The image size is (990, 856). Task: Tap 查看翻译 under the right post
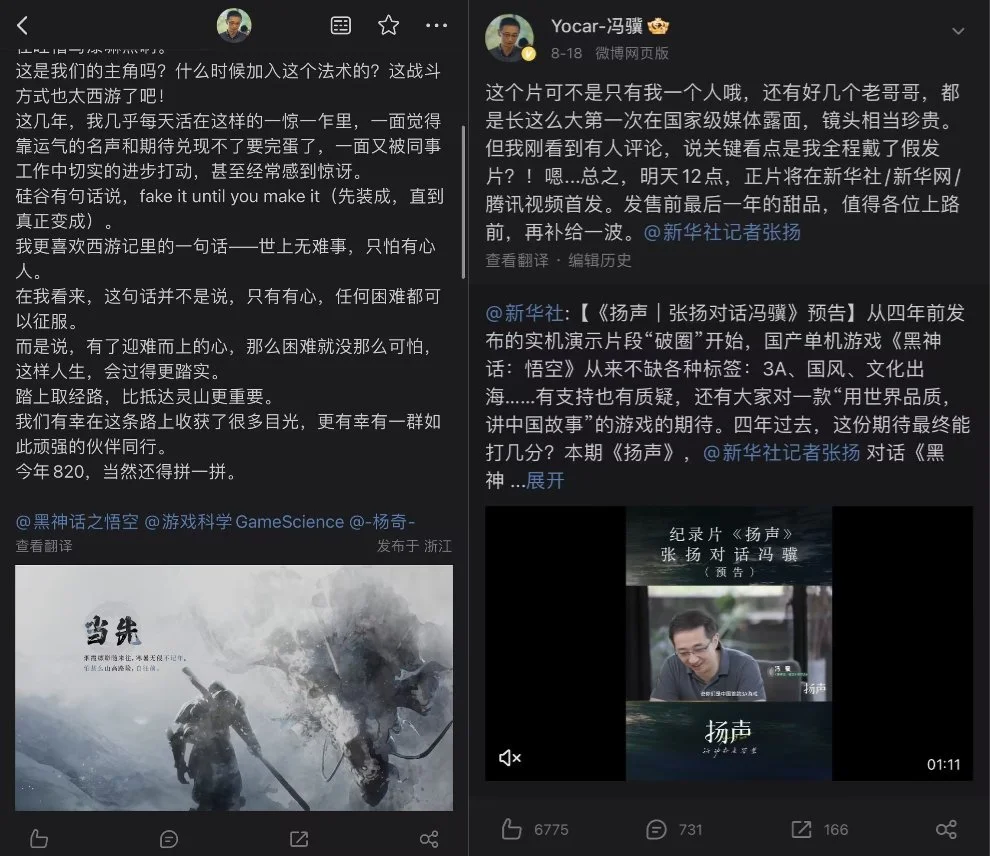(517, 261)
